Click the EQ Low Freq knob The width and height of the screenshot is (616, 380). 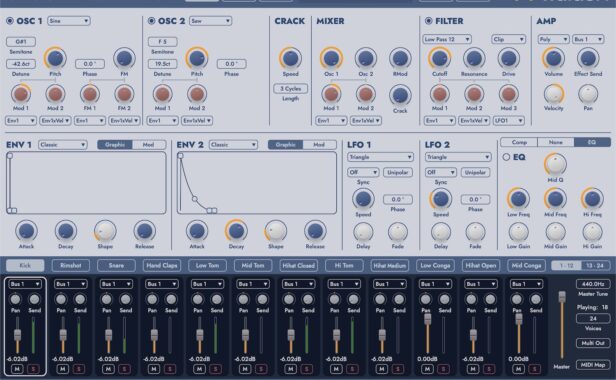point(519,199)
